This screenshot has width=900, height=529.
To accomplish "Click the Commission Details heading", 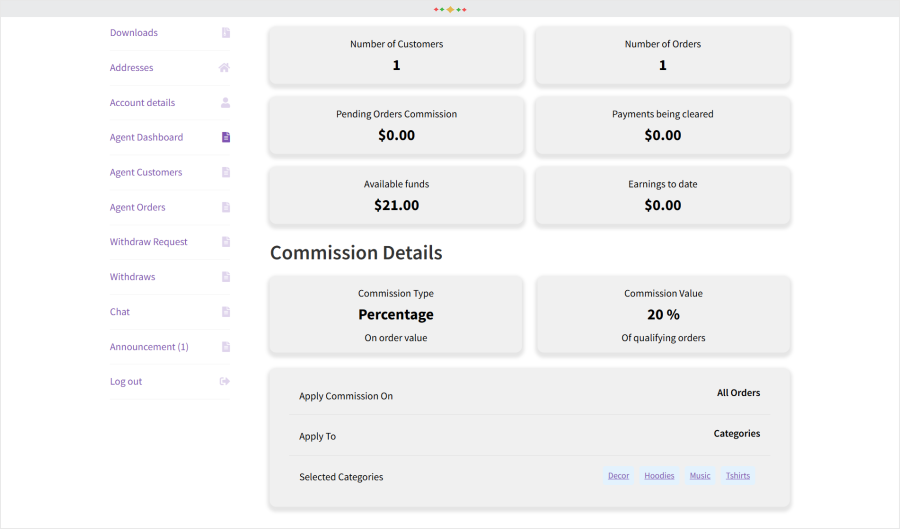I will 356,253.
